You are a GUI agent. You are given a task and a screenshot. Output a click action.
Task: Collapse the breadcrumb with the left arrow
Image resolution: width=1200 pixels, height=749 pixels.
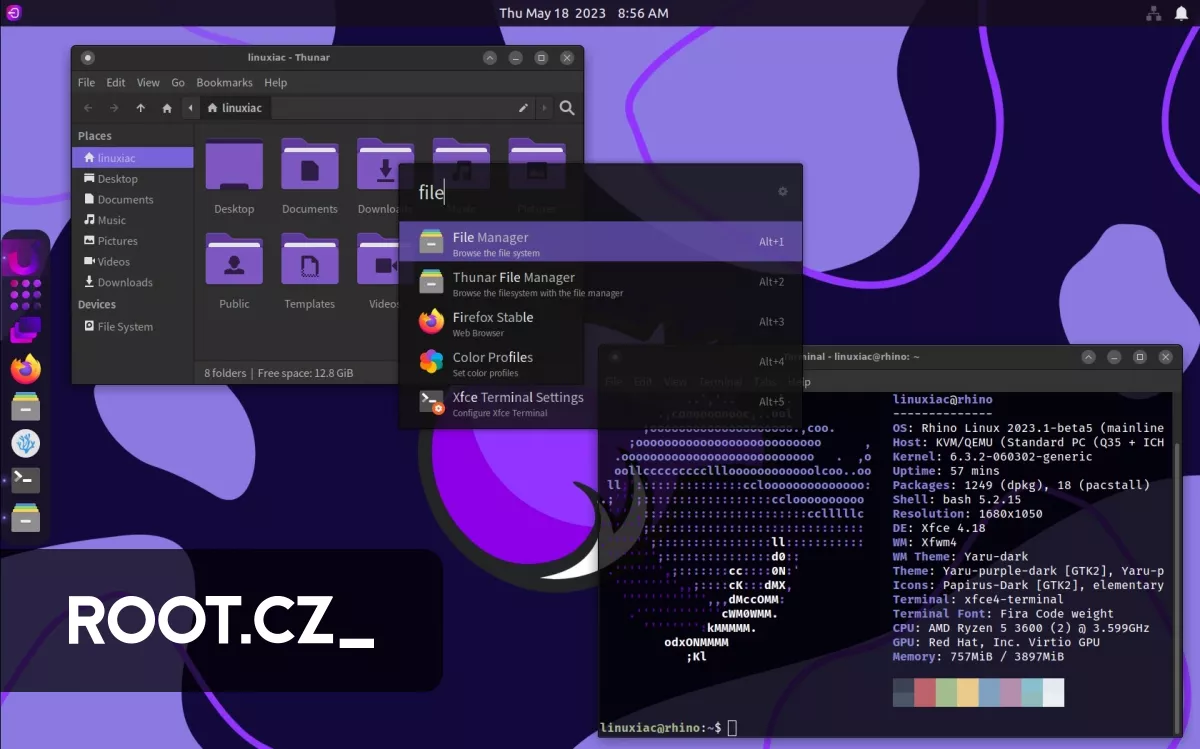pyautogui.click(x=190, y=107)
